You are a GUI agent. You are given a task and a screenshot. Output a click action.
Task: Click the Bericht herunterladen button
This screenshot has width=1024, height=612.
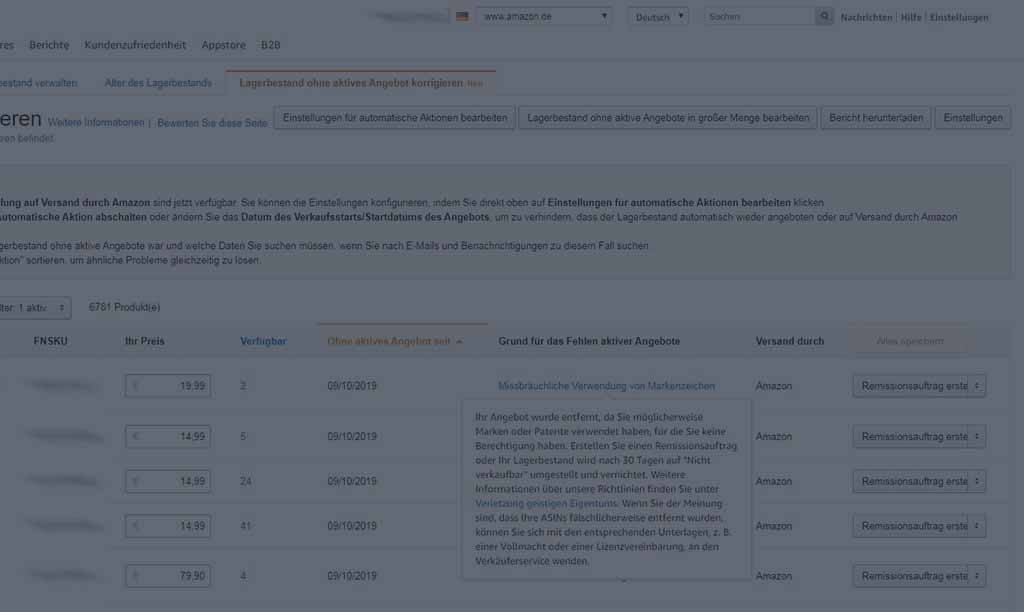click(x=876, y=118)
